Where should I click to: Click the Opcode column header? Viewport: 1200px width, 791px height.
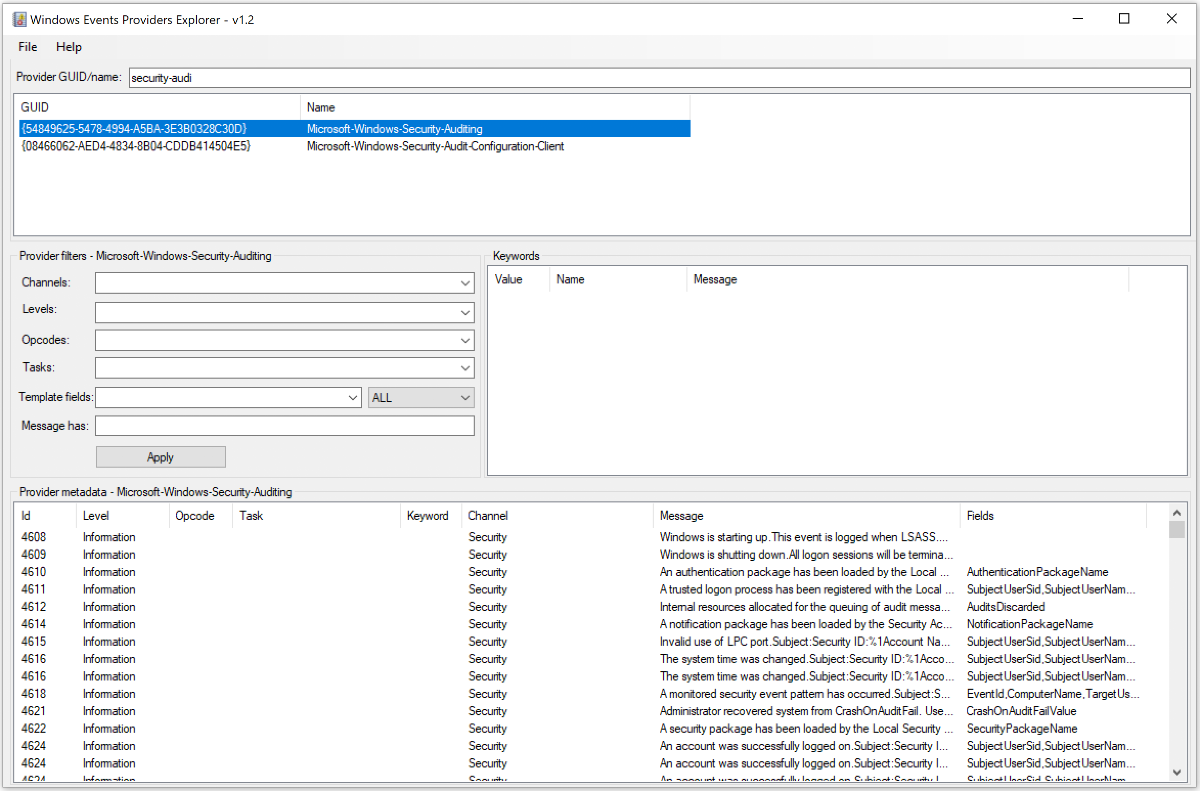(x=200, y=516)
